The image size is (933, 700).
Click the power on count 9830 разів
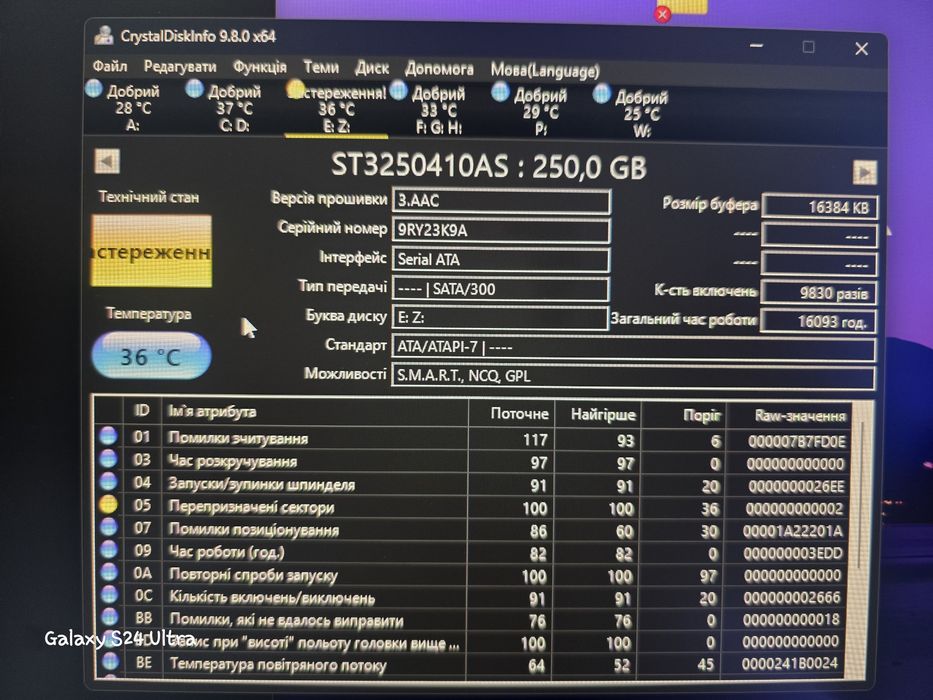click(x=818, y=292)
